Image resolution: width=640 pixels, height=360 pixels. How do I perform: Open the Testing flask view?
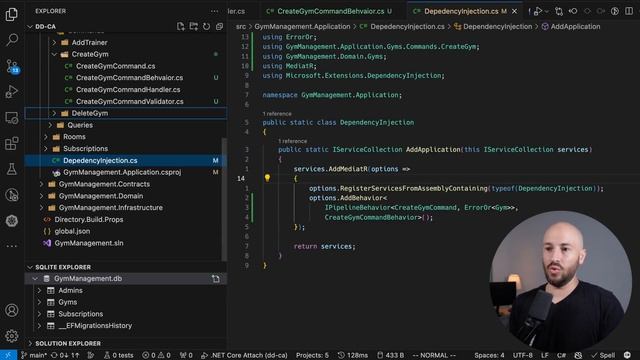coord(11,169)
